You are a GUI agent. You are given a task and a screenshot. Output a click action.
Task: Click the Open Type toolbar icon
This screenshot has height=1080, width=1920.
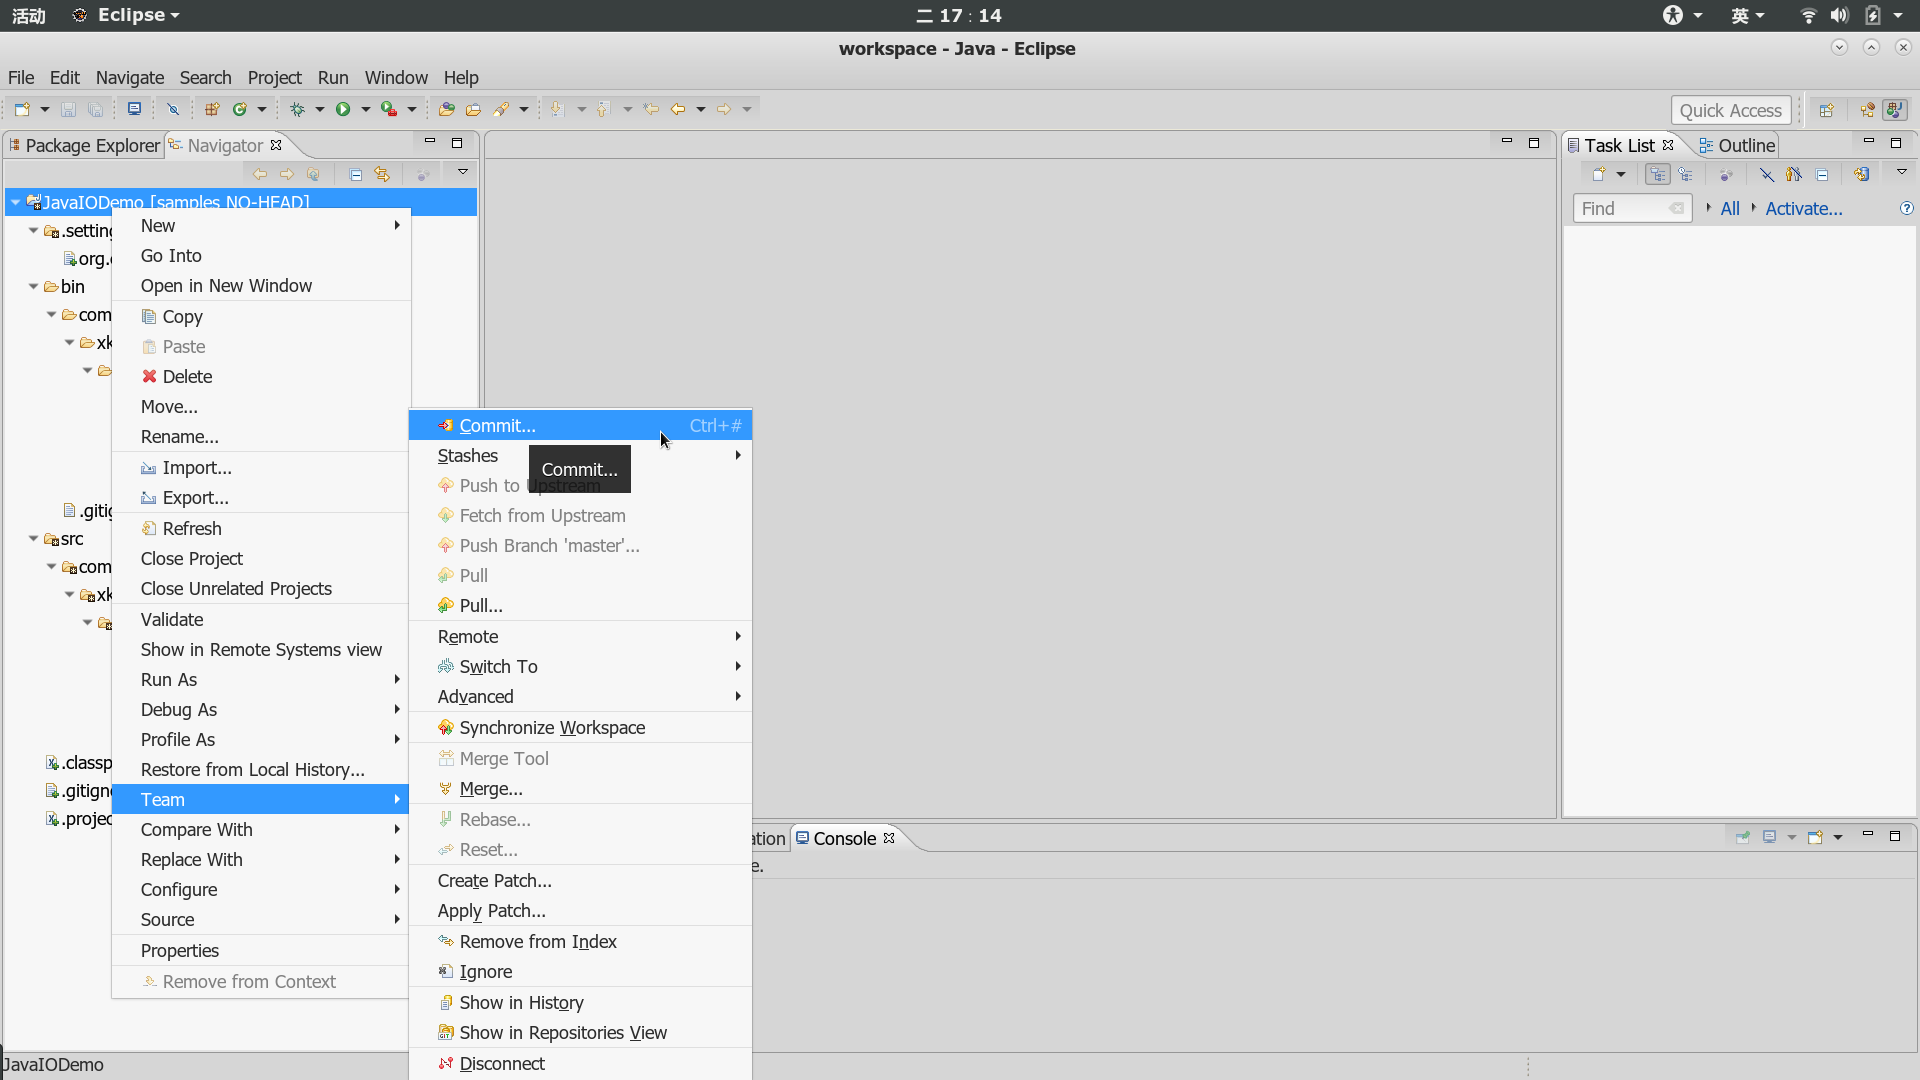coord(446,109)
